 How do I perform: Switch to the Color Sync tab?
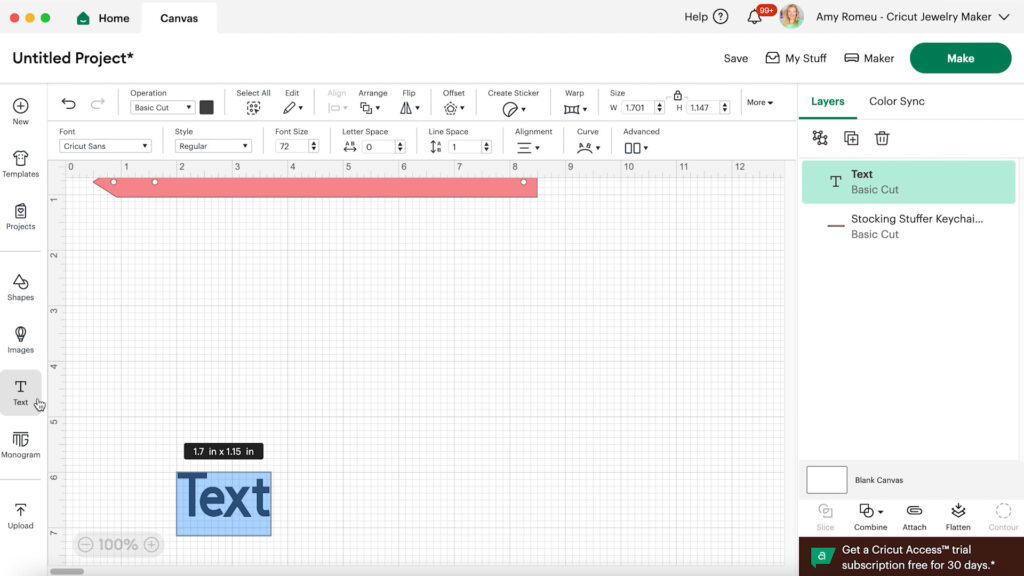pyautogui.click(x=897, y=101)
